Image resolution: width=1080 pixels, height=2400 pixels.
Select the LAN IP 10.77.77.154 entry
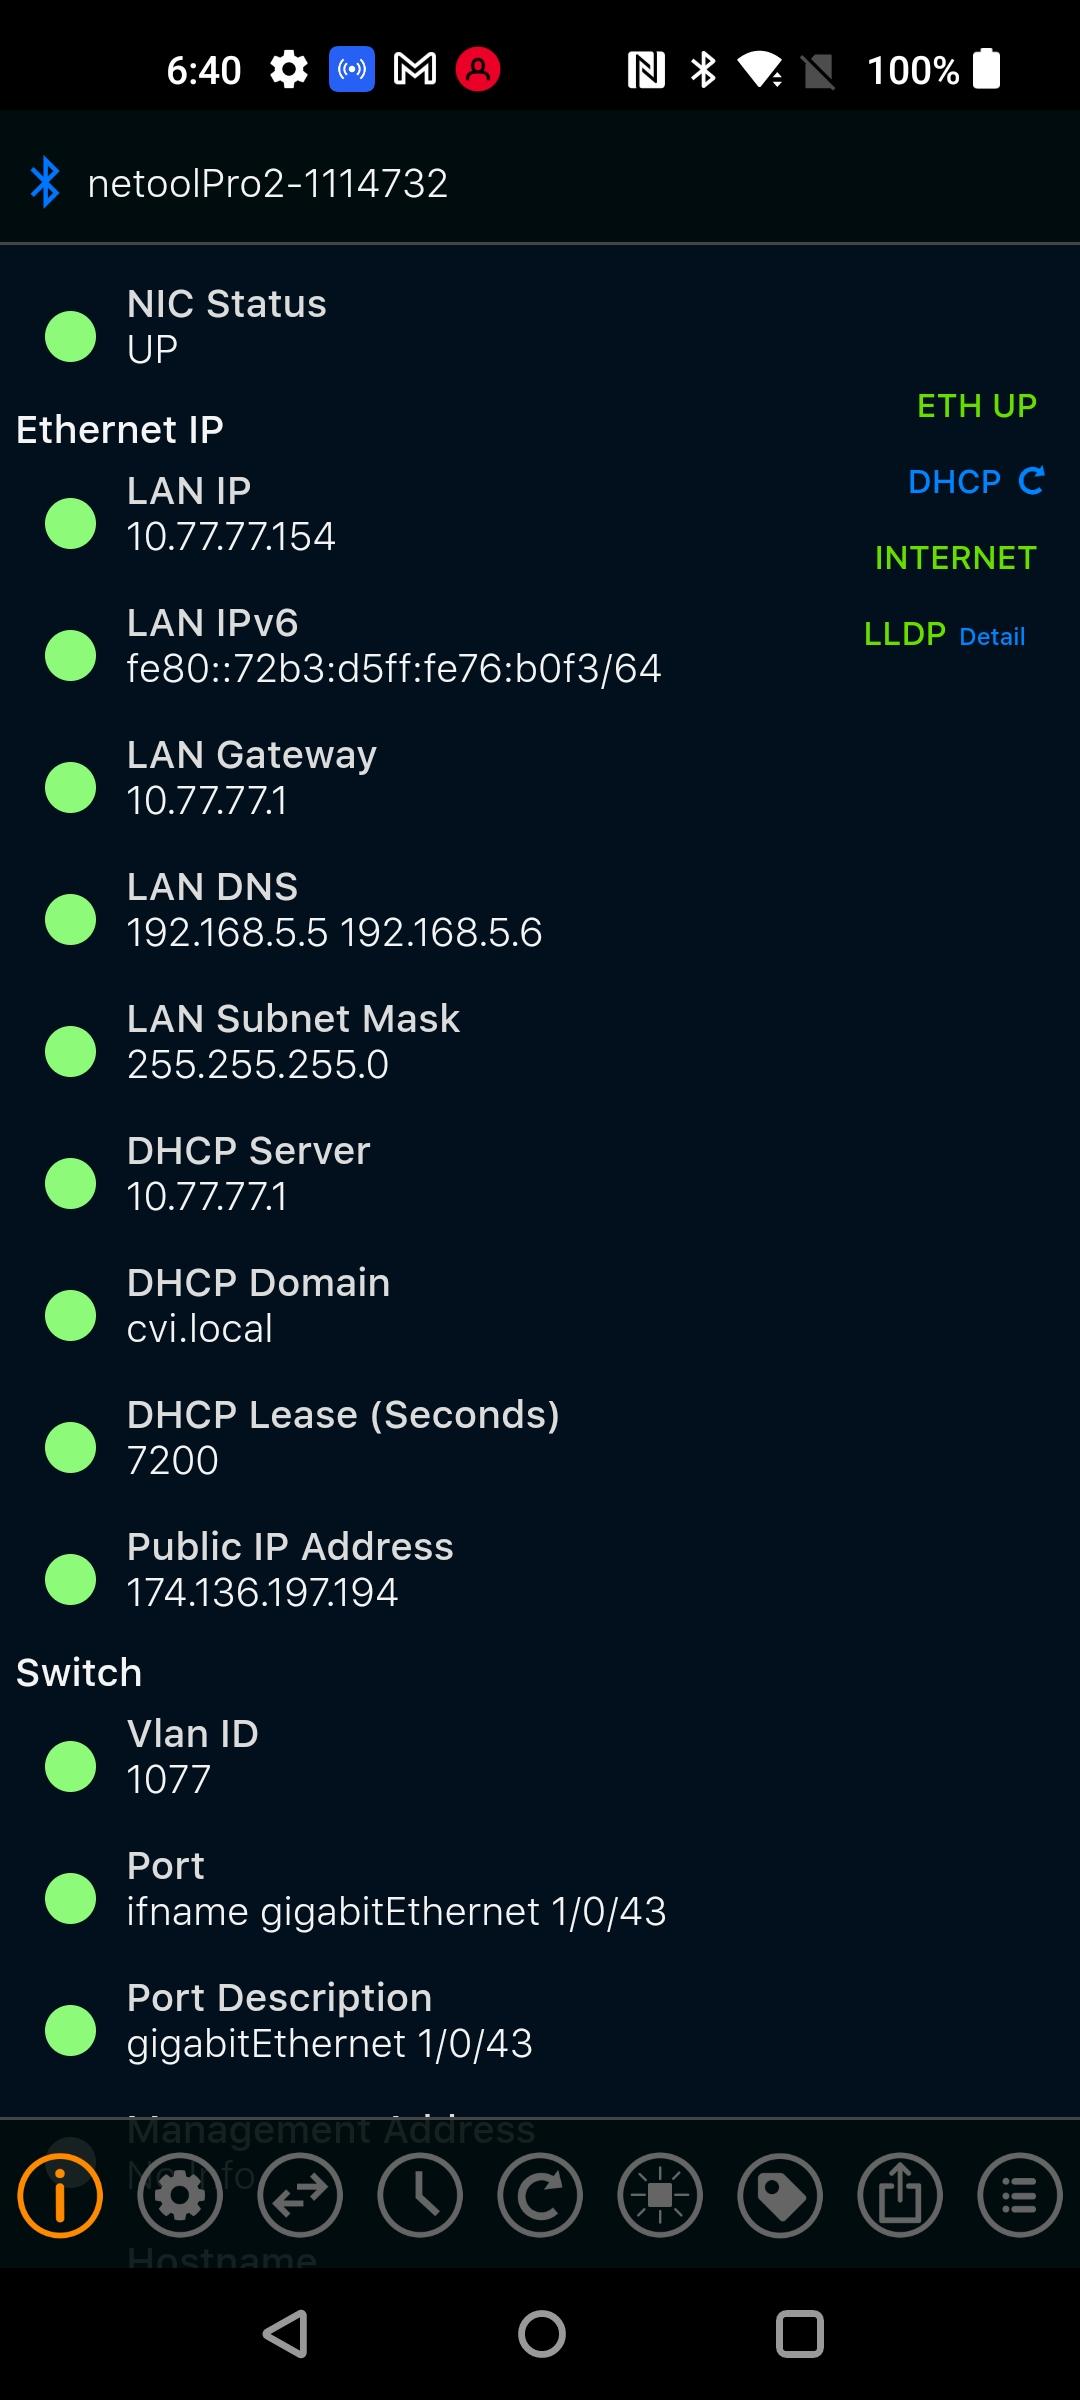pos(231,514)
